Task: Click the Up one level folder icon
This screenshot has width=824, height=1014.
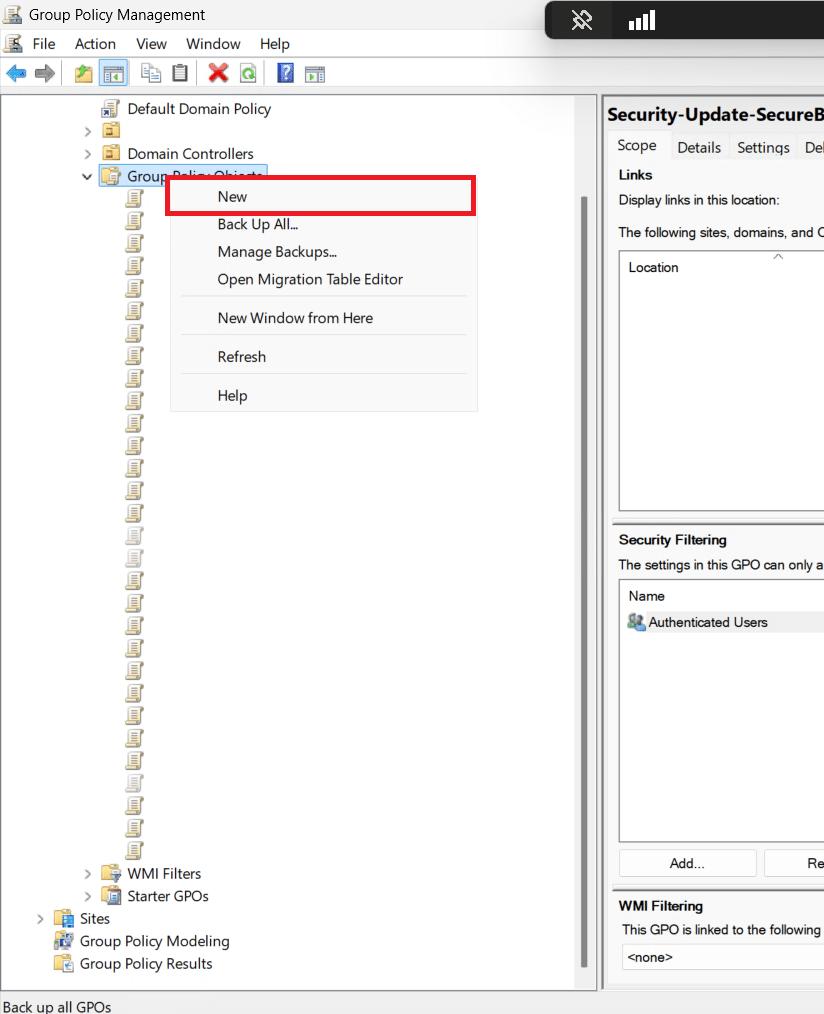Action: (x=84, y=73)
